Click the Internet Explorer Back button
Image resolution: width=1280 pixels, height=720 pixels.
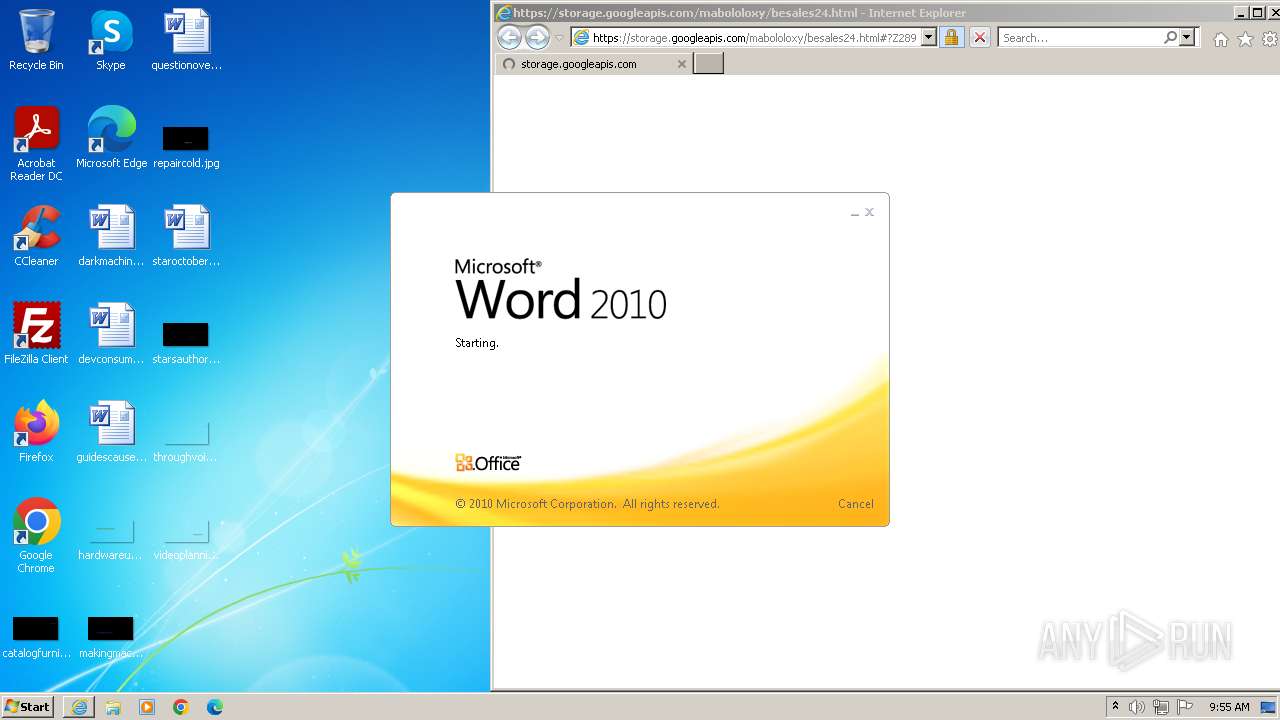(x=509, y=38)
